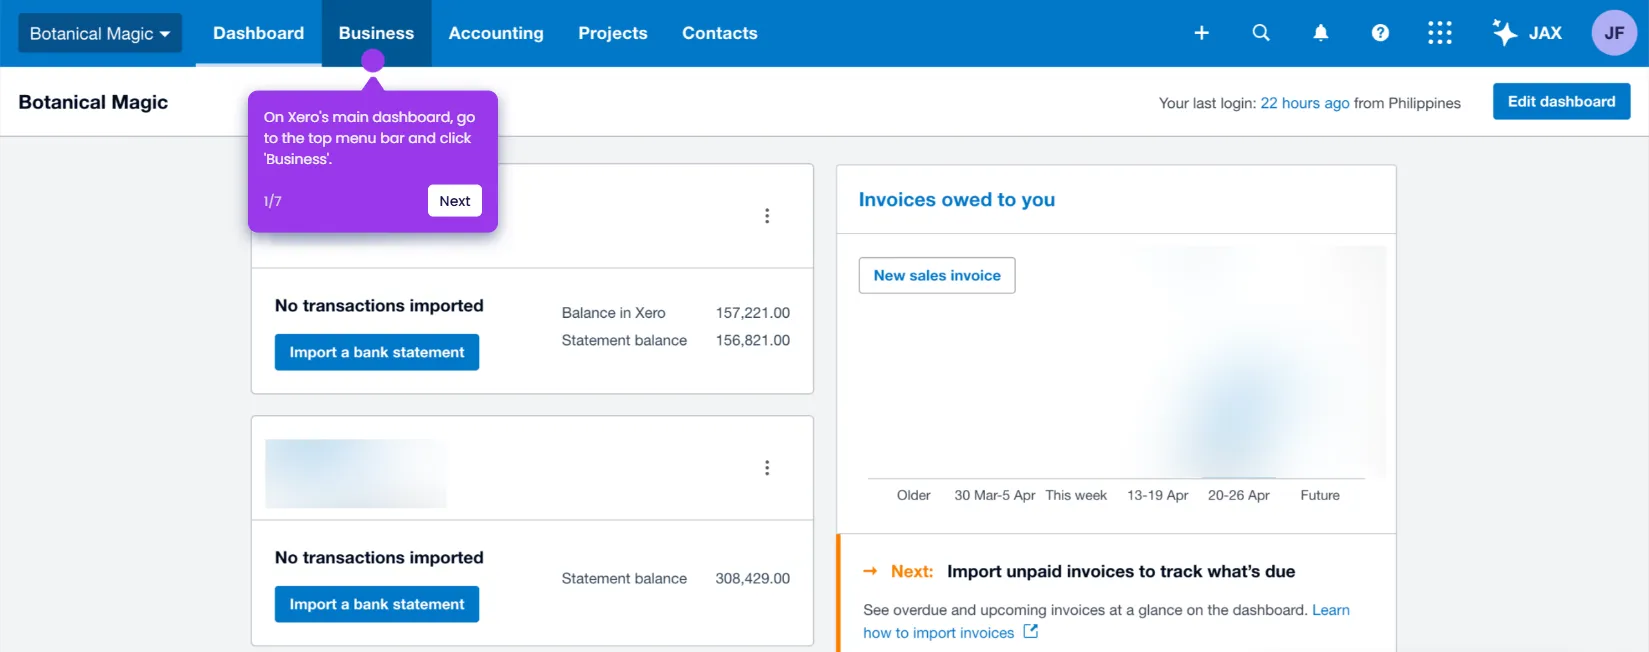Open the JF user profile avatar
This screenshot has height=652, width=1649.
1614,33
